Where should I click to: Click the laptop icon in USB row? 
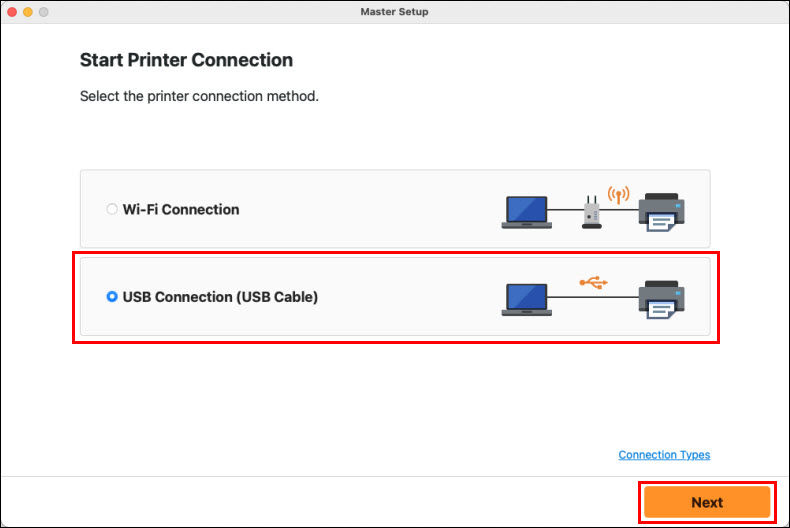526,300
